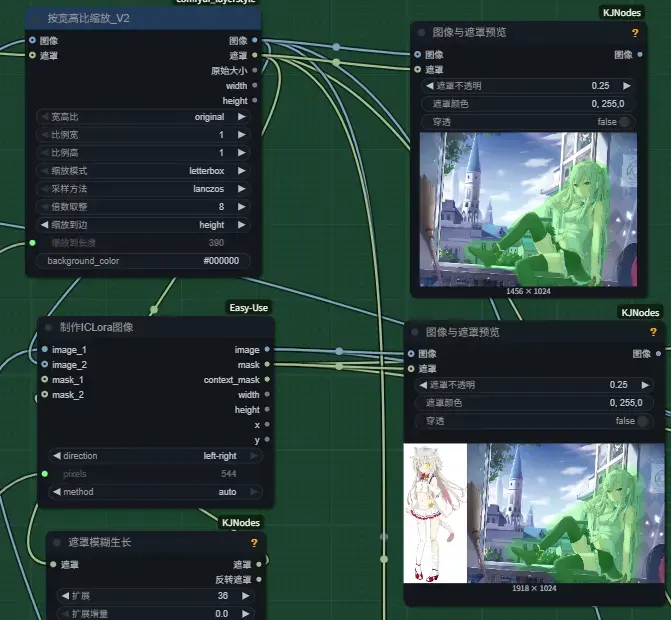
Task: Open help question mark on top 图像与遮罩预览 node
Action: 635,33
